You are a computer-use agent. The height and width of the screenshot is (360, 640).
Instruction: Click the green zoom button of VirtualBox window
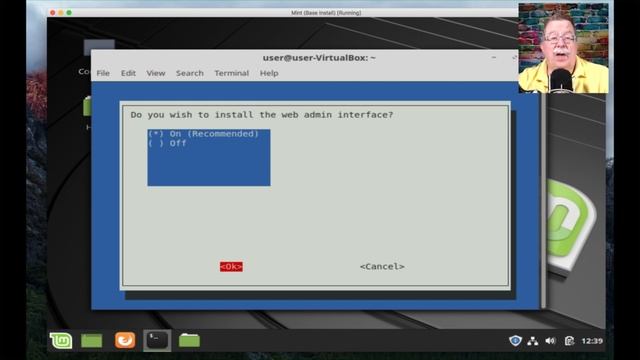click(x=69, y=13)
